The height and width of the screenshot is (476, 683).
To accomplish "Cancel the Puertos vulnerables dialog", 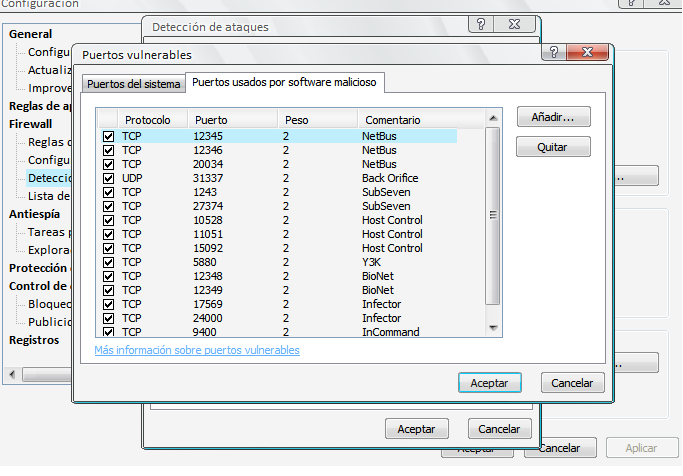I will click(x=572, y=383).
